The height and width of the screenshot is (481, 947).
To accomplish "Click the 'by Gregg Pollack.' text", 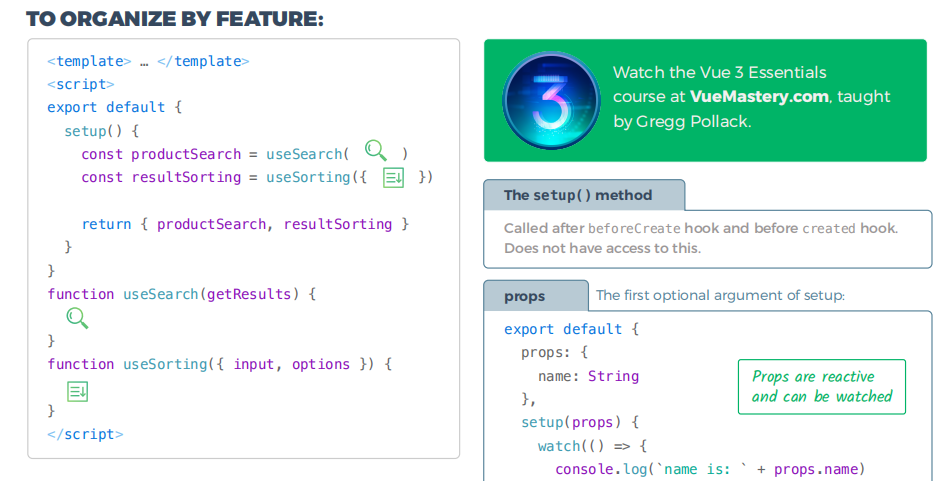I will tap(682, 122).
